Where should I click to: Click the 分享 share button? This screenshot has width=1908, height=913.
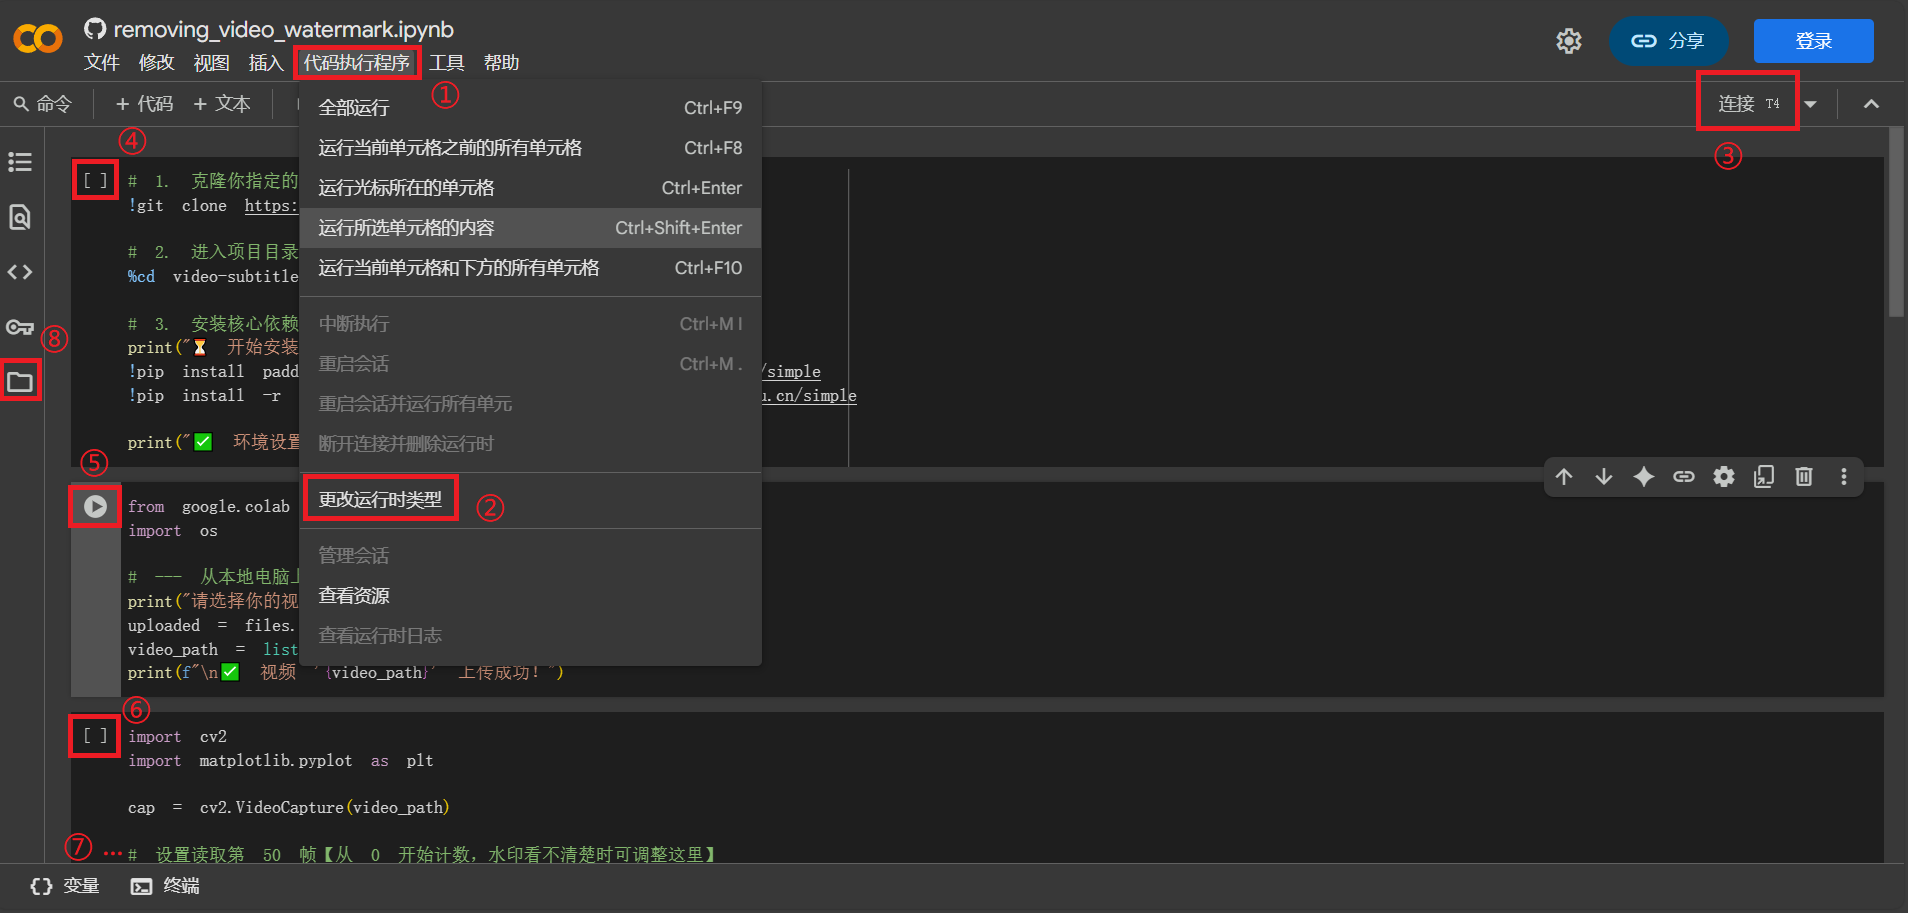[1668, 41]
